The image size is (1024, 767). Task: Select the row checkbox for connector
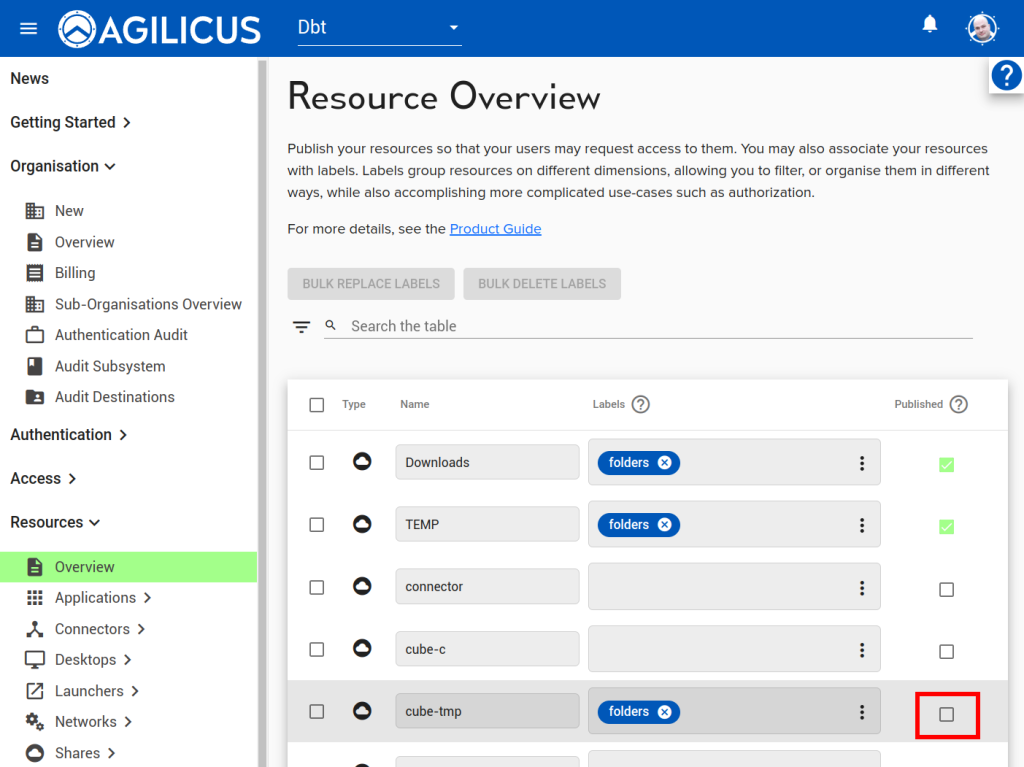[x=317, y=587]
